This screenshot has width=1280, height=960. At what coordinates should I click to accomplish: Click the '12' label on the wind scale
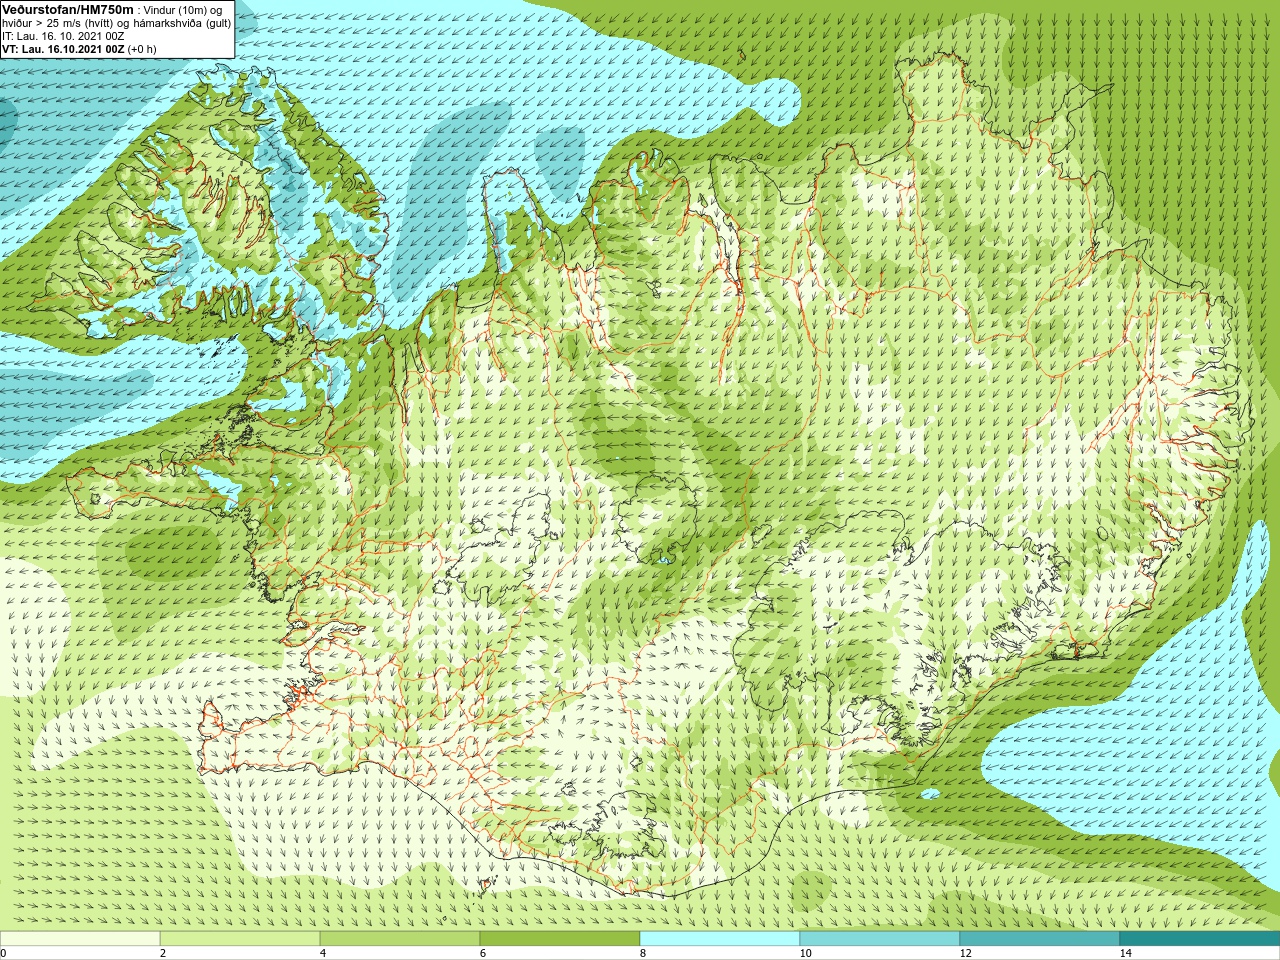coord(965,953)
